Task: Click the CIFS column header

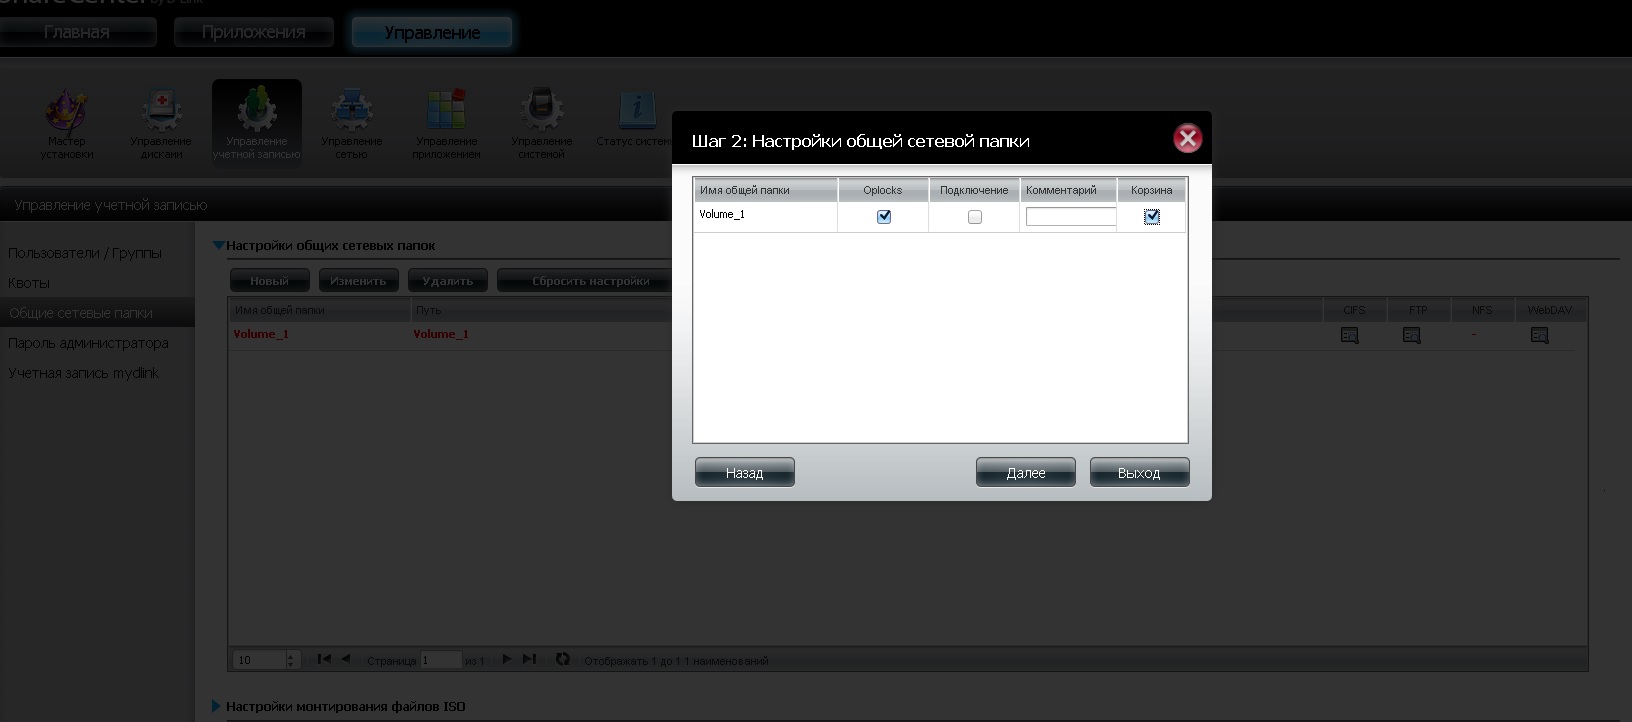Action: point(1354,310)
